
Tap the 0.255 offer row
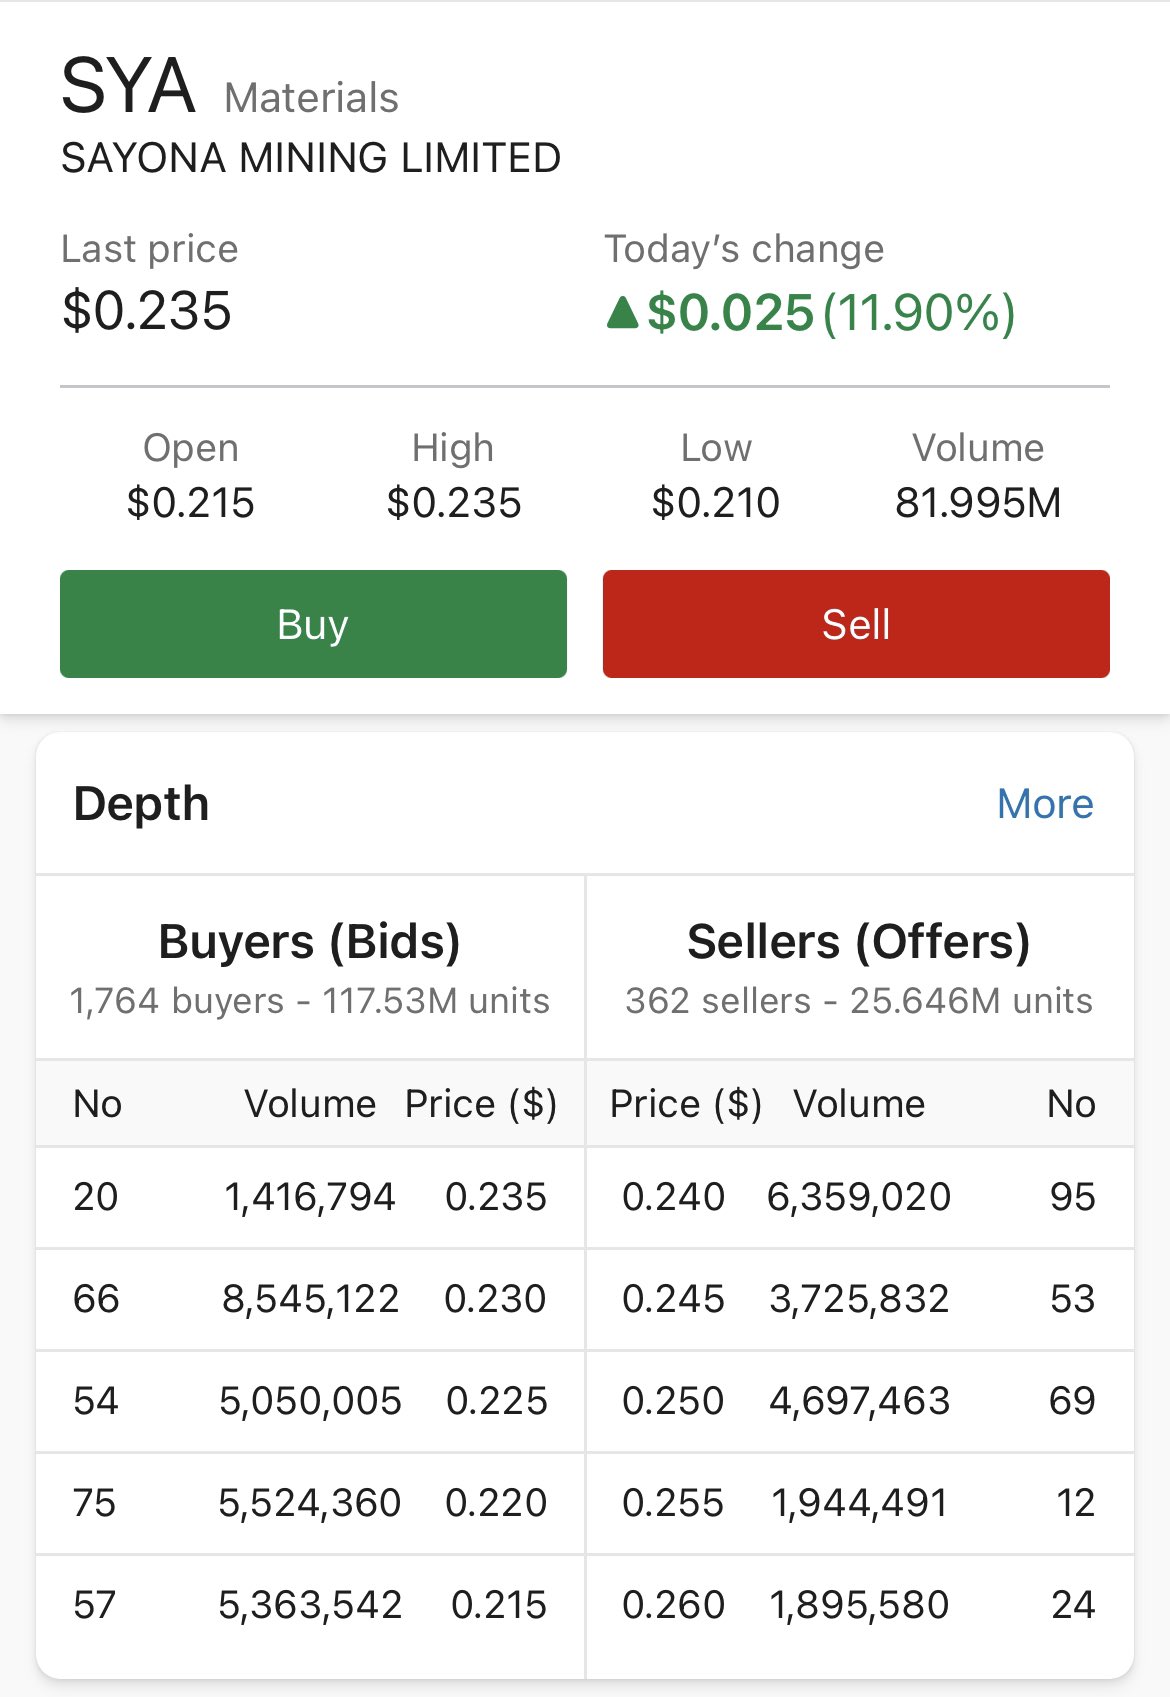[x=858, y=1503]
